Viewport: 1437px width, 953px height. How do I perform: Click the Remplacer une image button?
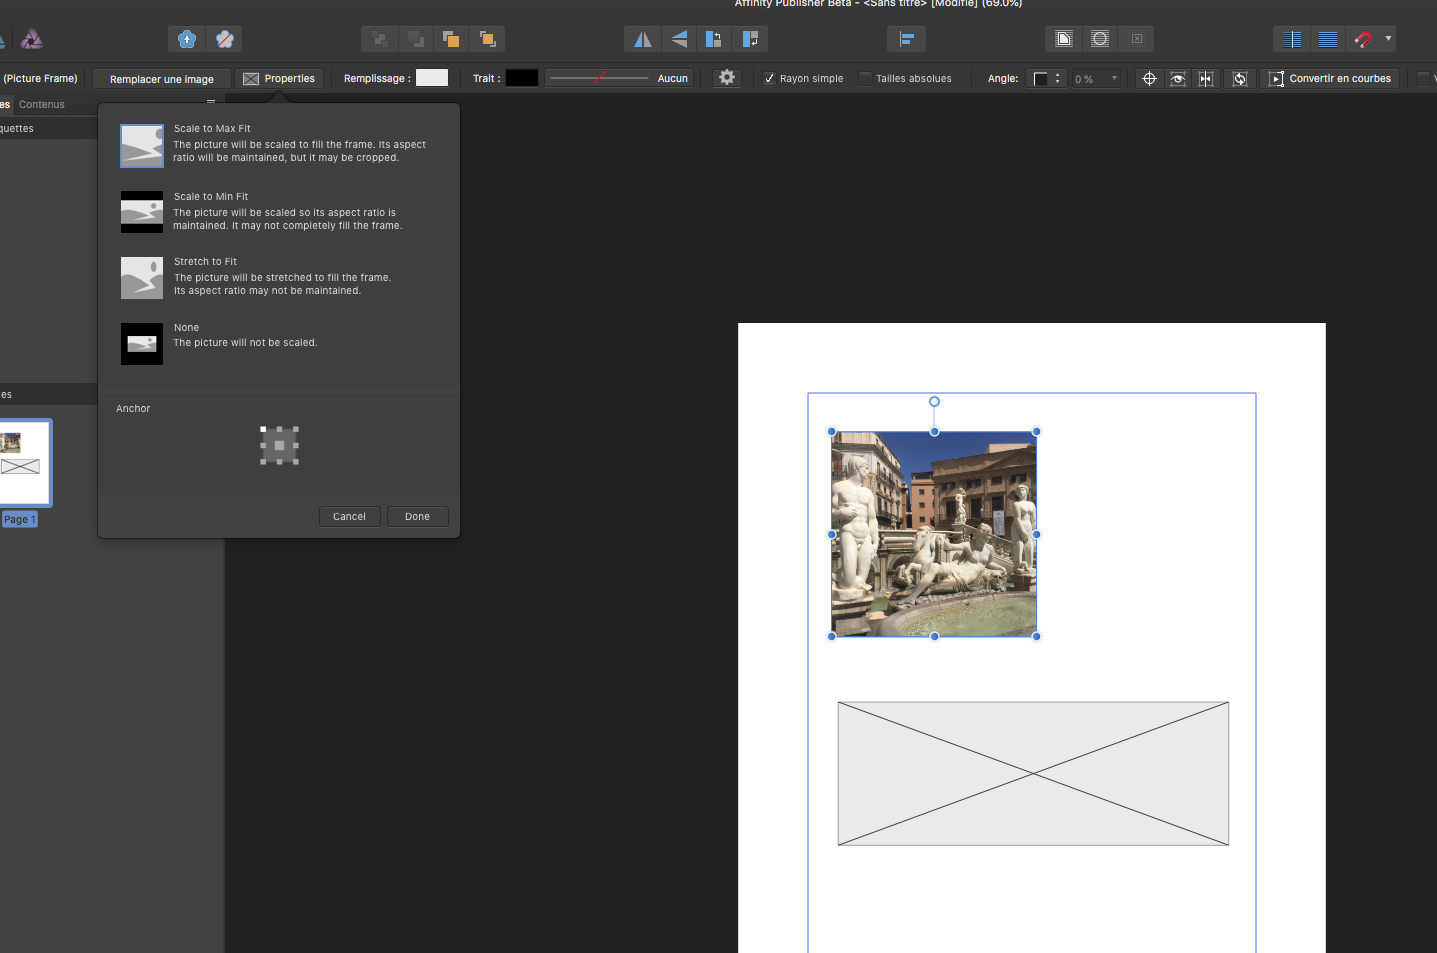[161, 78]
